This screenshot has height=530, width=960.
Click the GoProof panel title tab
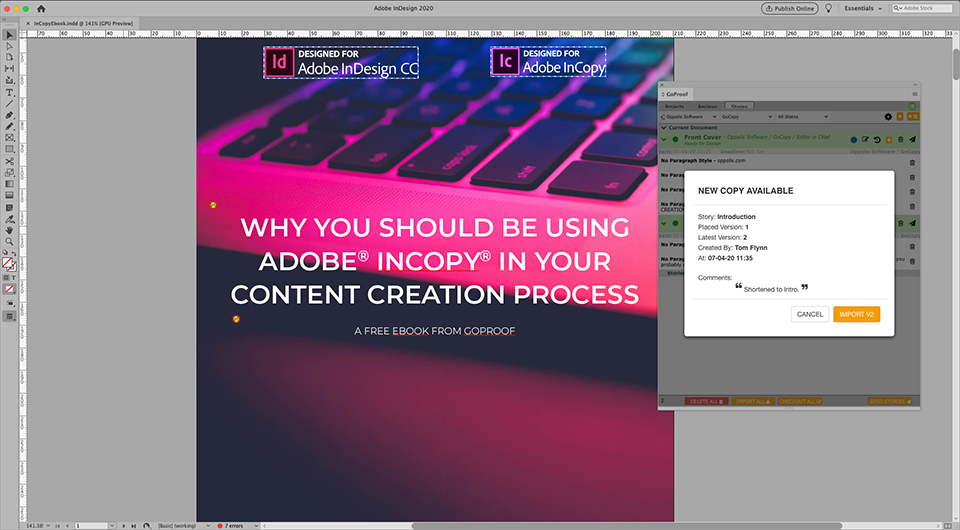tap(676, 94)
